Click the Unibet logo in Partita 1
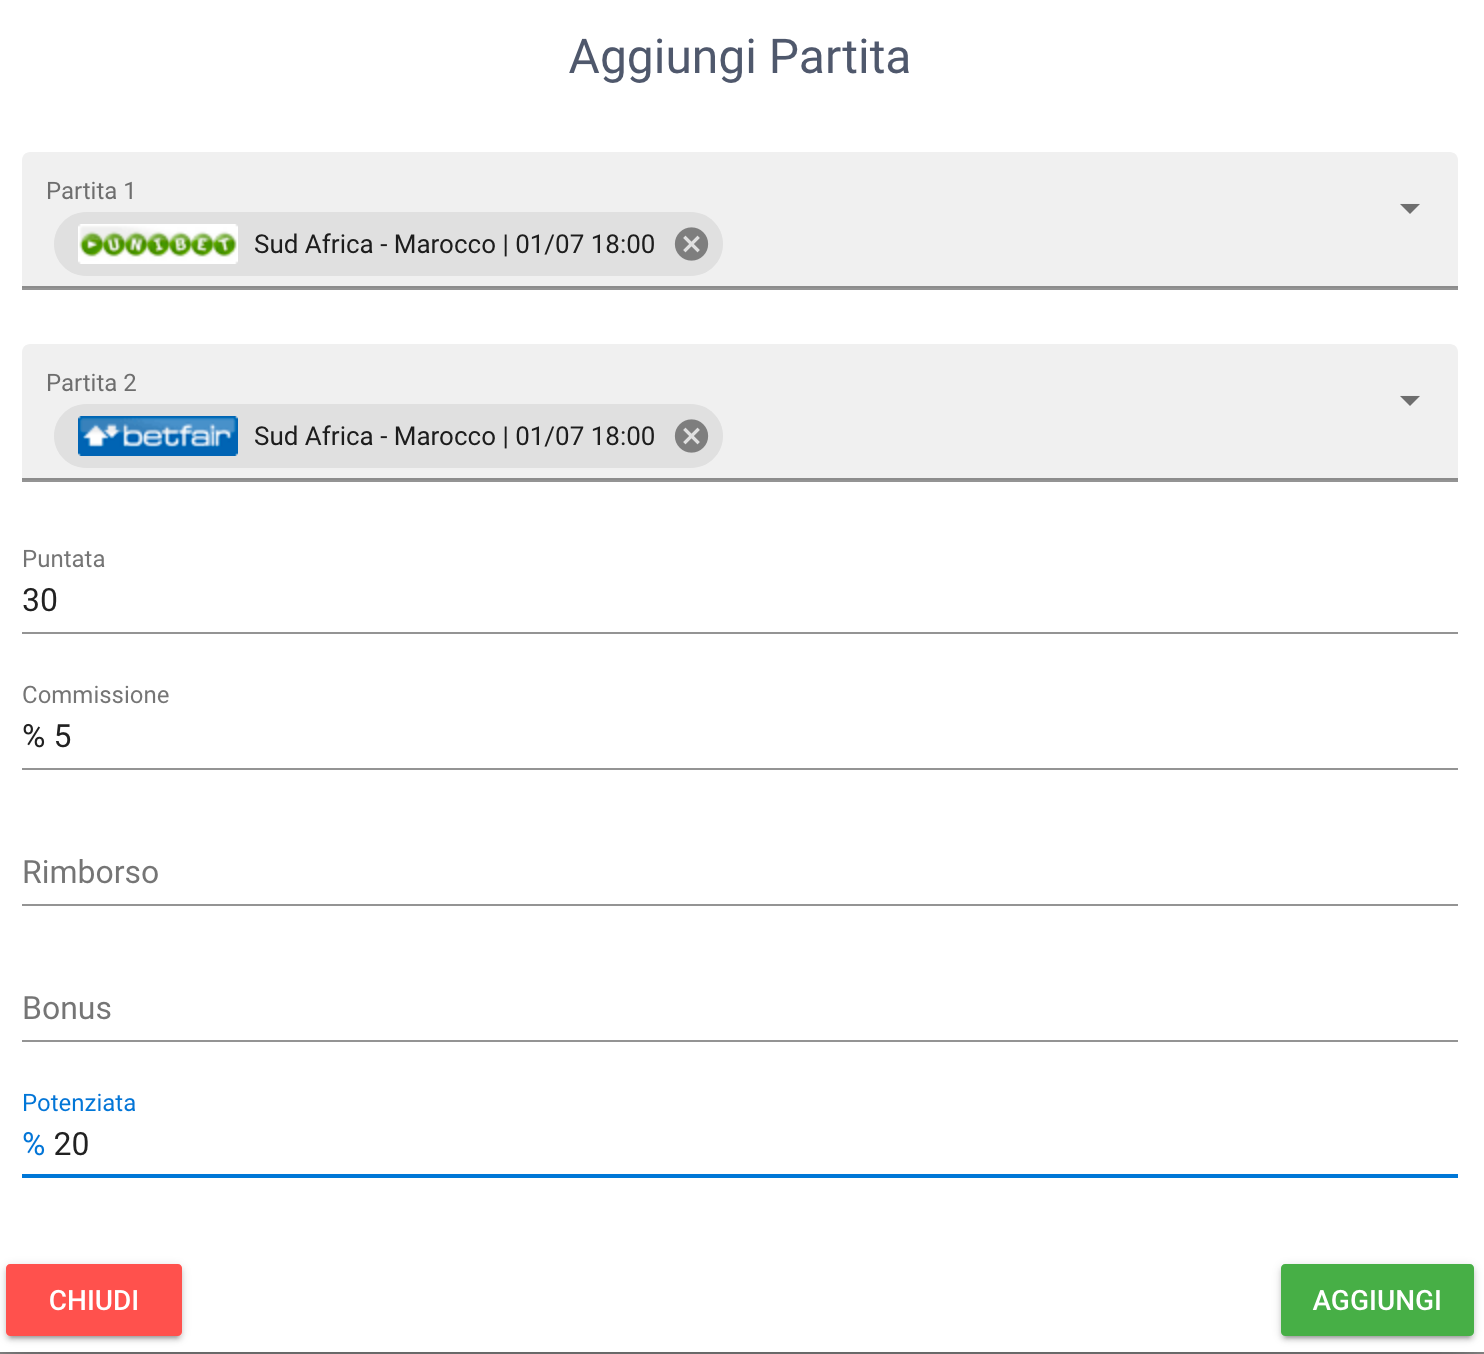The width and height of the screenshot is (1484, 1354). point(158,244)
